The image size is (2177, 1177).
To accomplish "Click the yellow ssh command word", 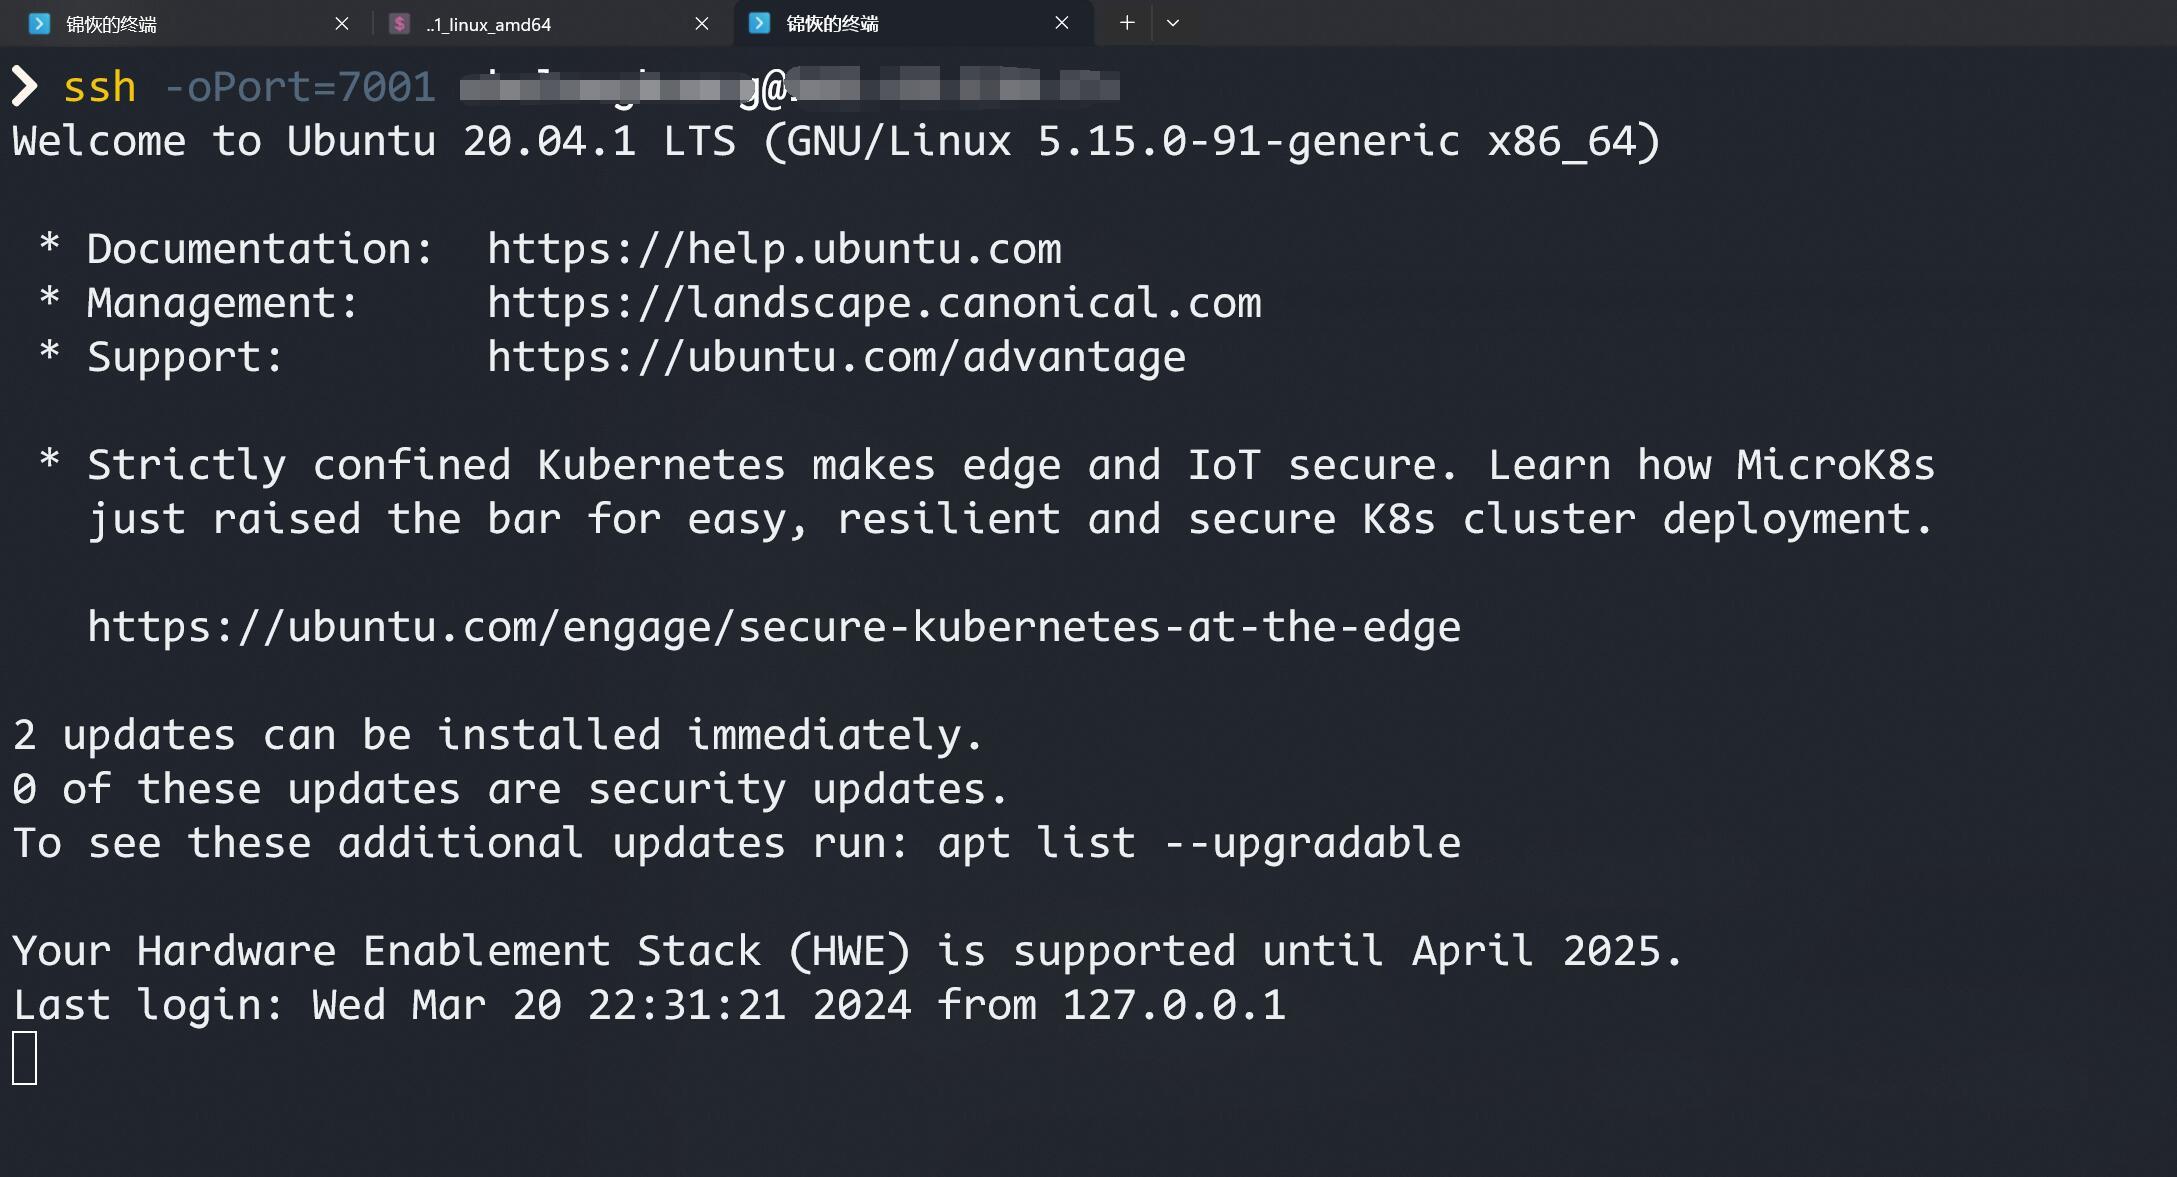I will tap(99, 87).
